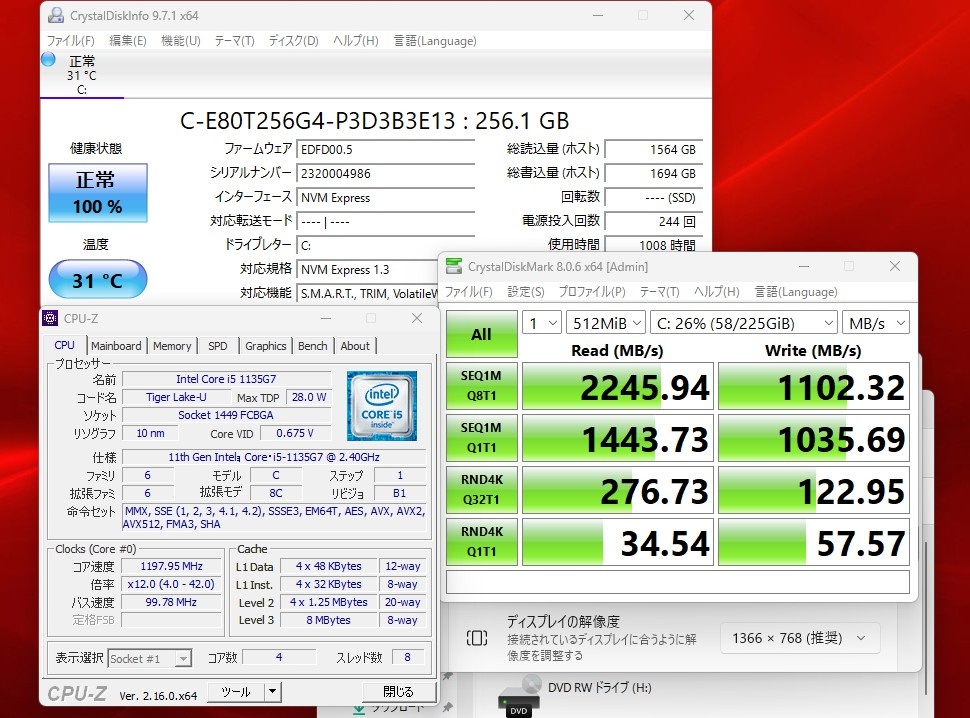Click the 閉じる button in CPU-Z
This screenshot has height=718, width=970.
(x=398, y=692)
